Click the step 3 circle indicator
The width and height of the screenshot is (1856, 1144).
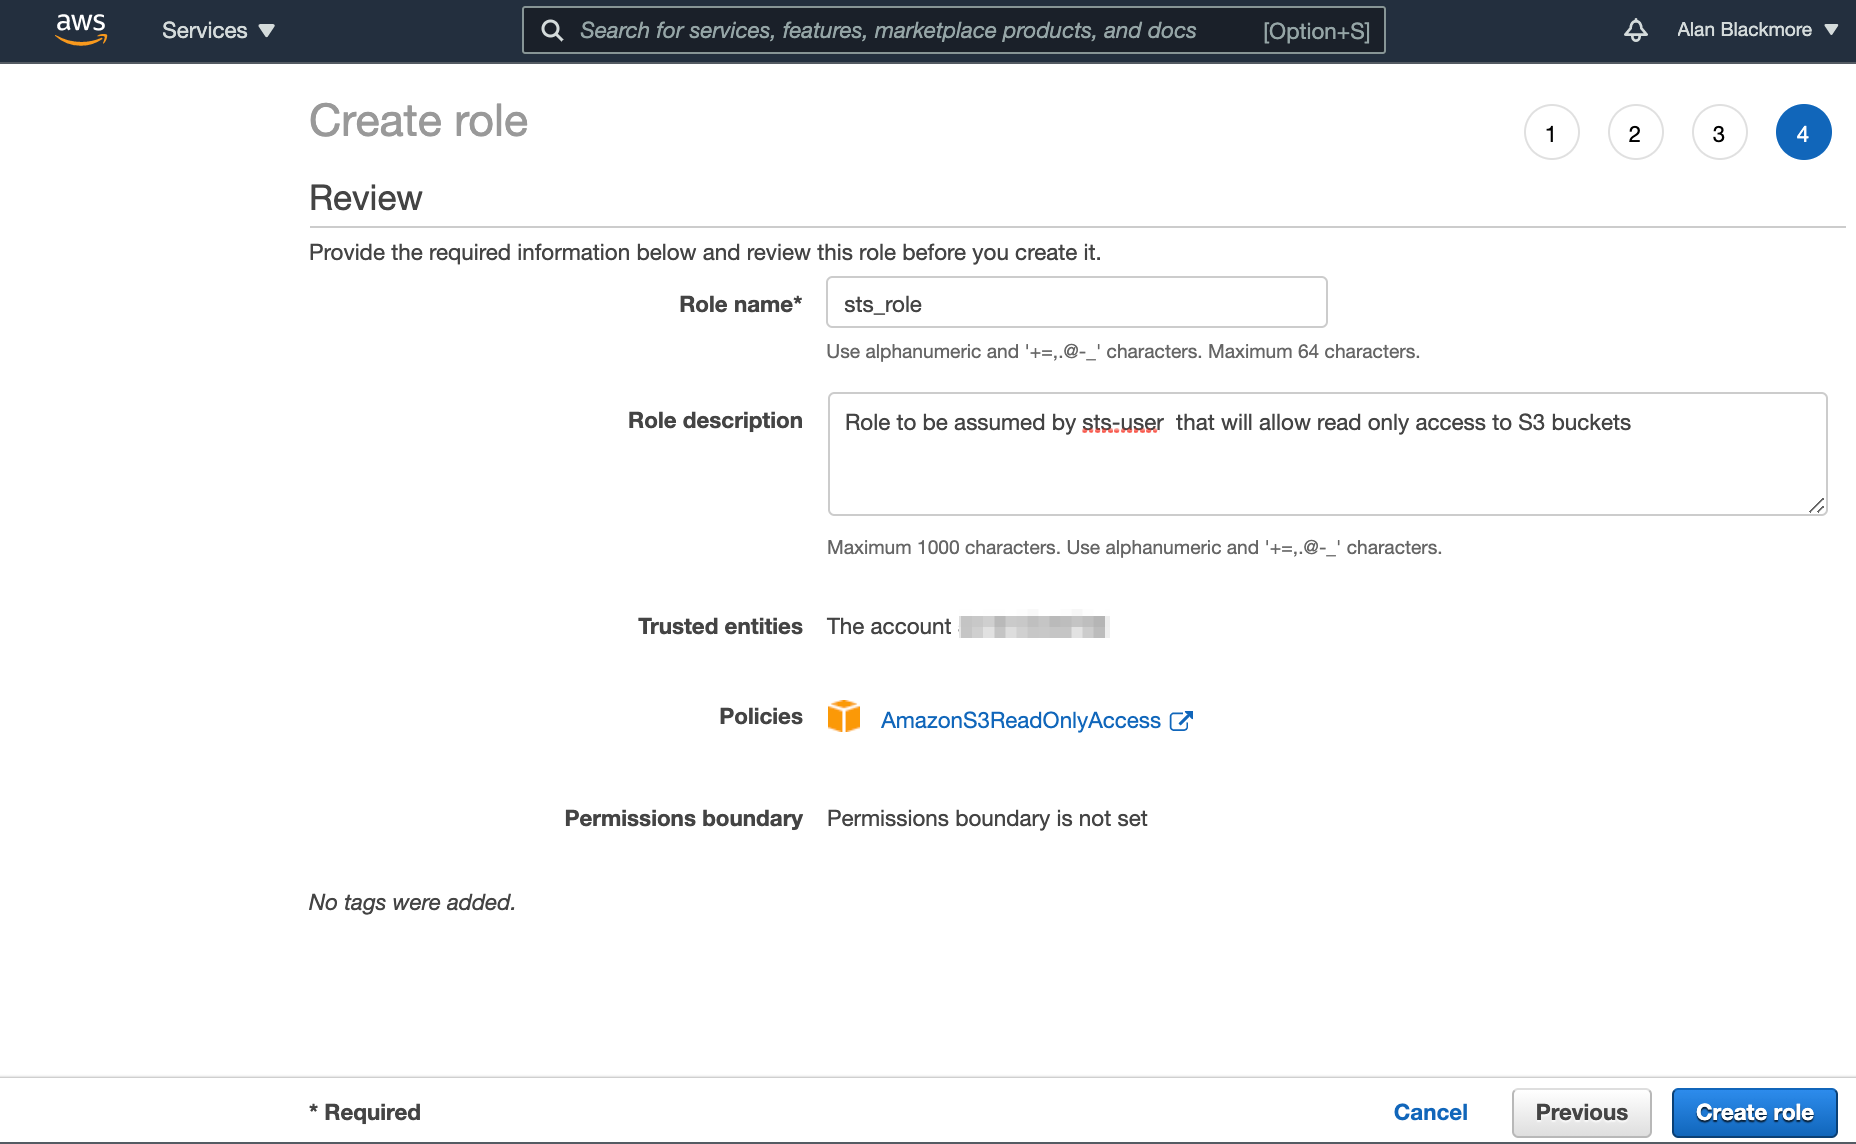pos(1719,131)
